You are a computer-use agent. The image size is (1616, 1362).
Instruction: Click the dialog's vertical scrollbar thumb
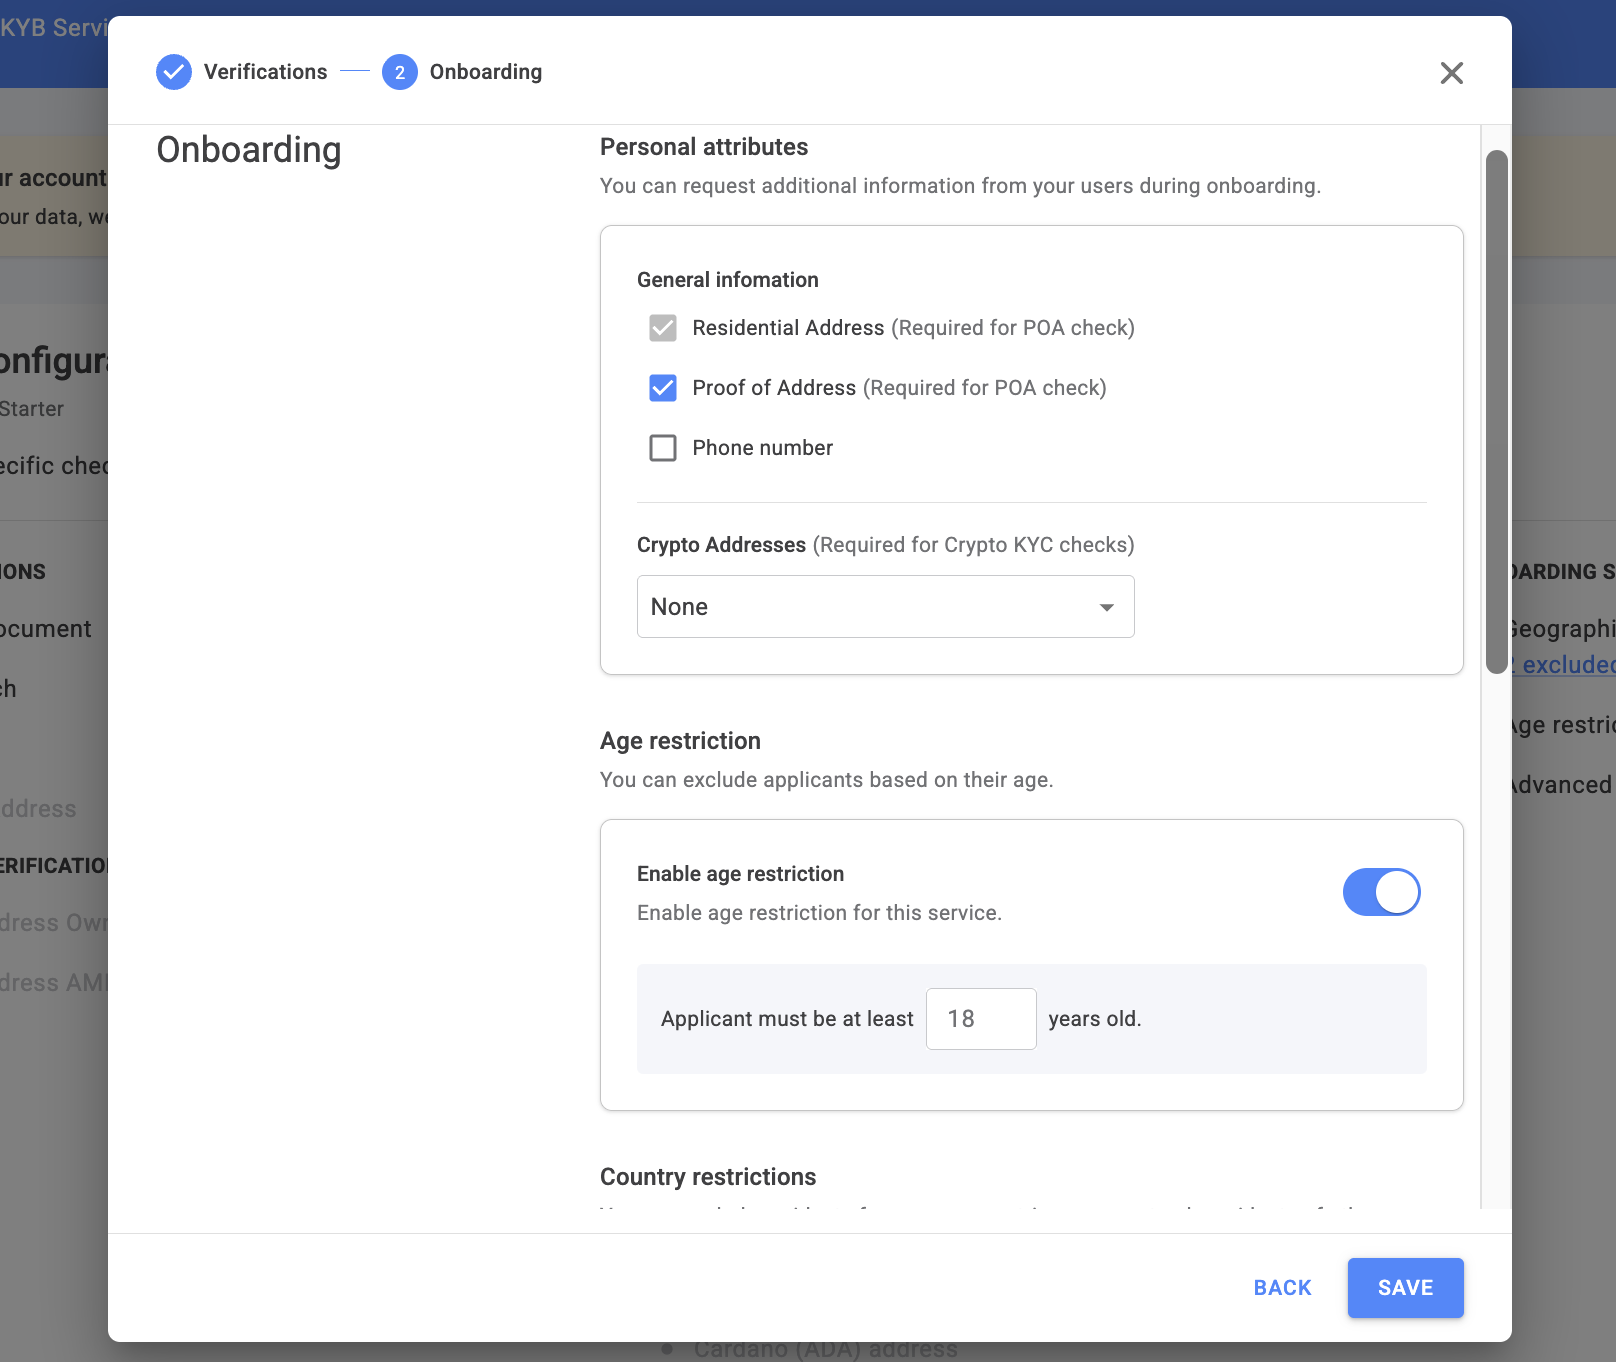coord(1496,410)
